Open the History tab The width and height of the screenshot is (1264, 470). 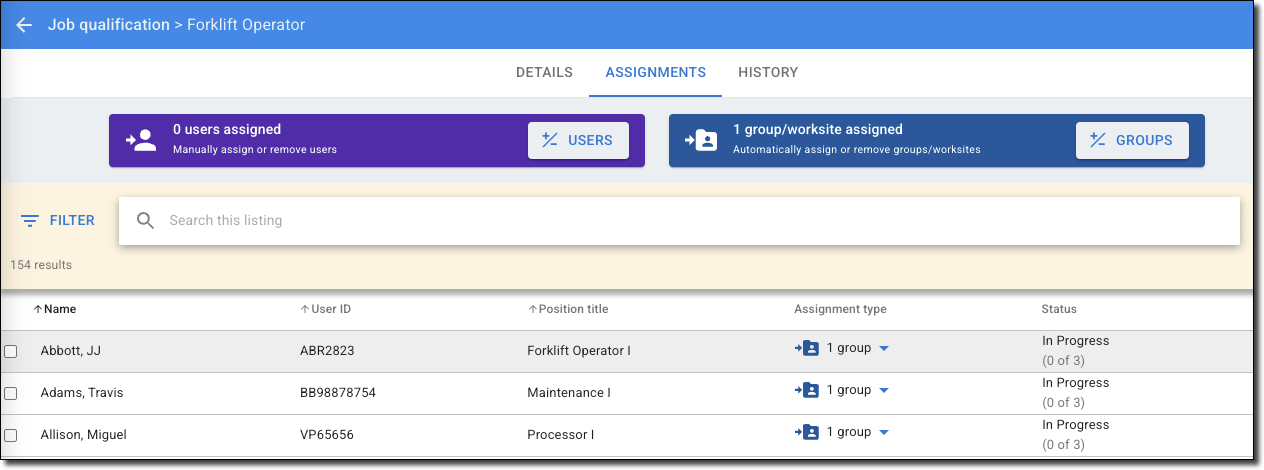pyautogui.click(x=768, y=72)
